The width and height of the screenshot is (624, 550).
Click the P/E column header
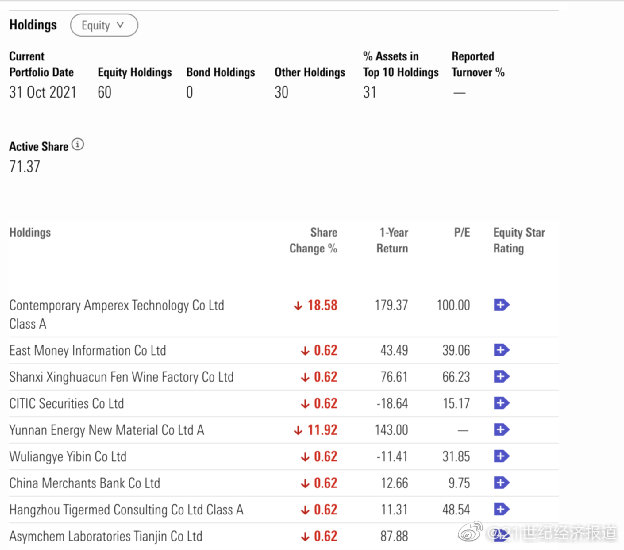point(462,232)
